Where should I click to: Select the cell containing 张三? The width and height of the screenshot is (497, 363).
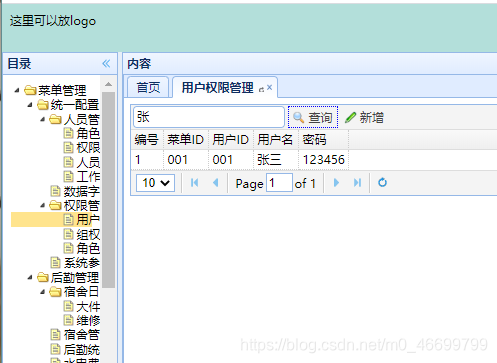point(276,160)
